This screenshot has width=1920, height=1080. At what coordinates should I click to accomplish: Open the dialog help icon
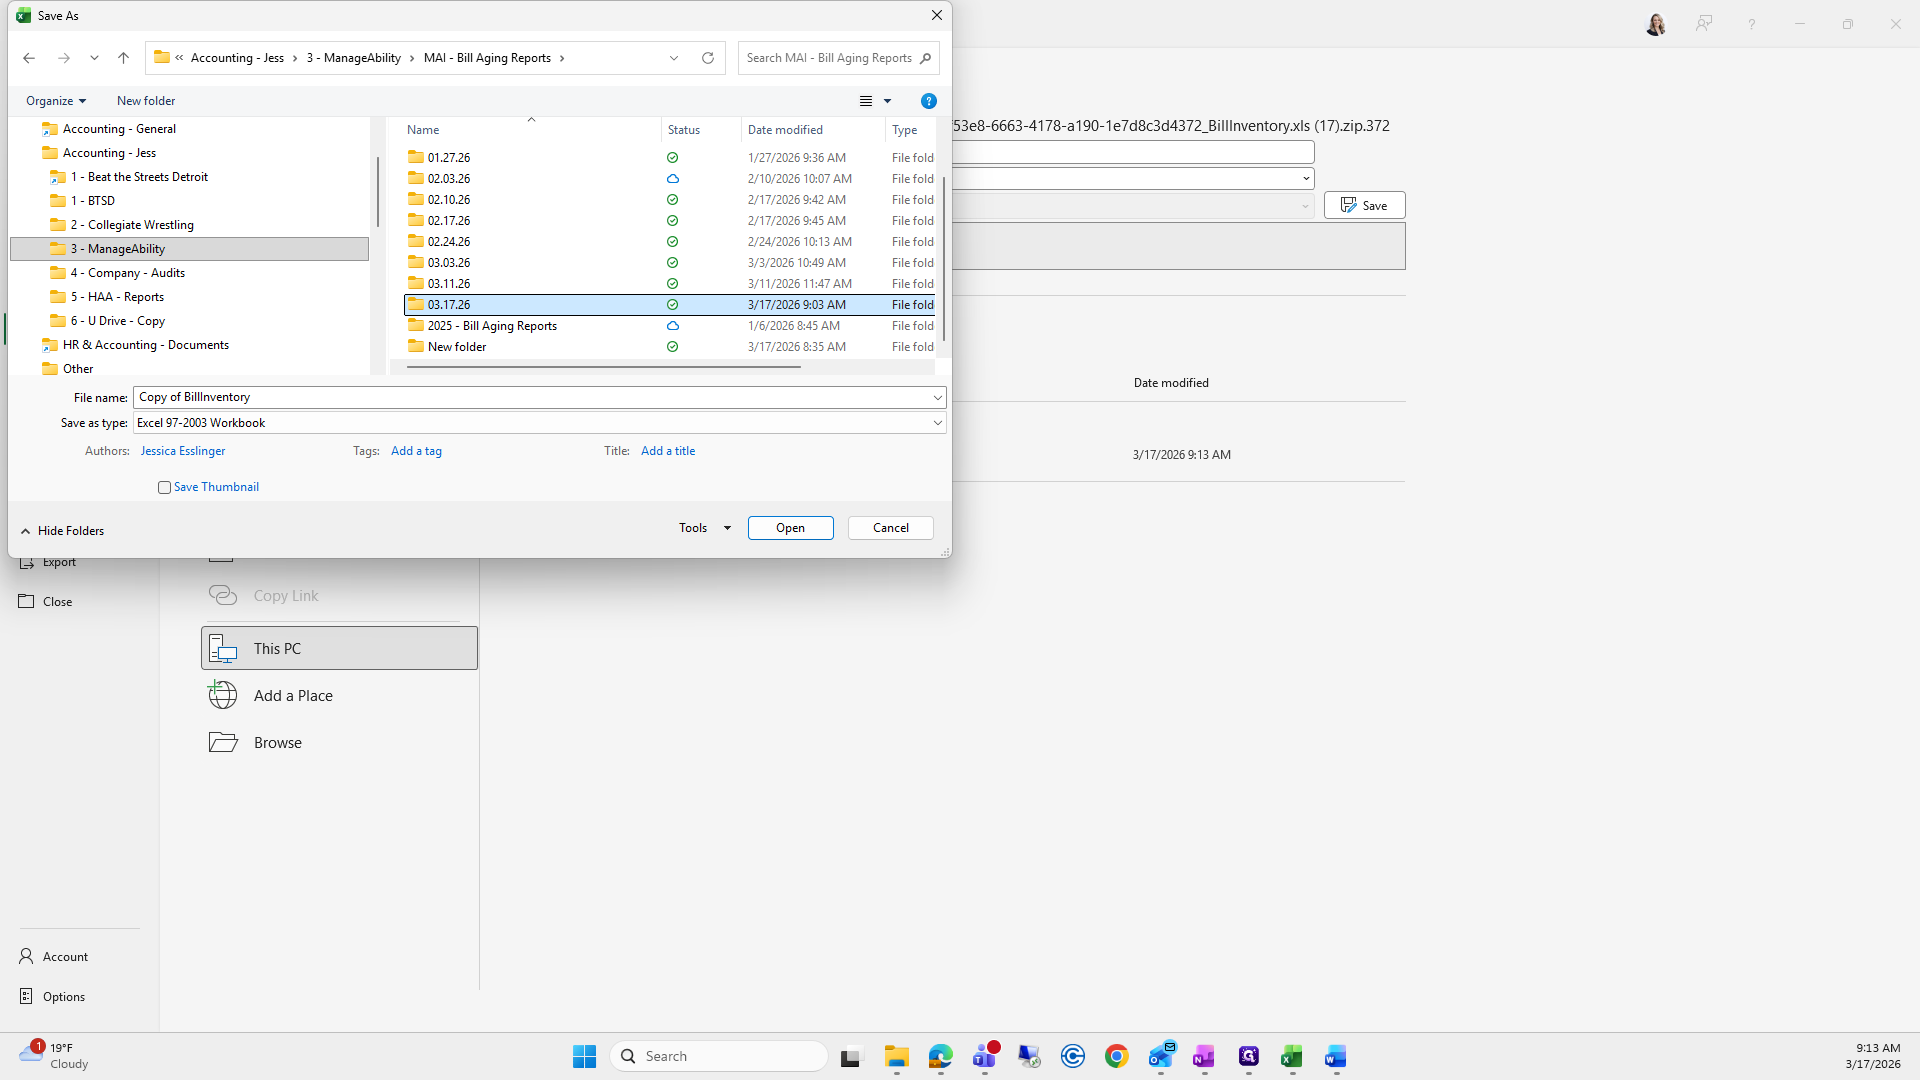(928, 101)
